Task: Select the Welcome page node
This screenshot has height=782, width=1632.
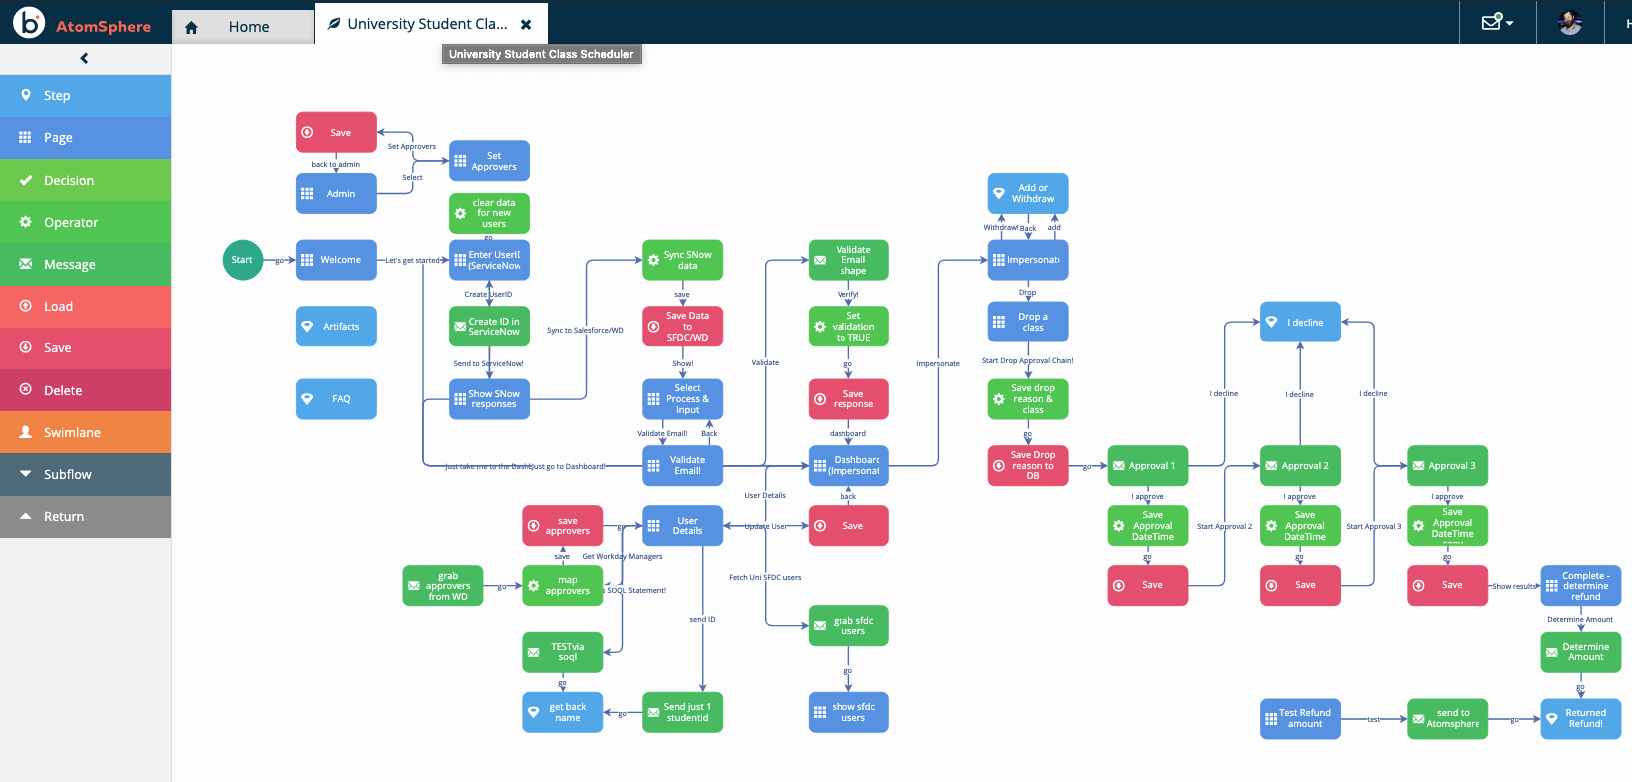Action: pos(336,260)
